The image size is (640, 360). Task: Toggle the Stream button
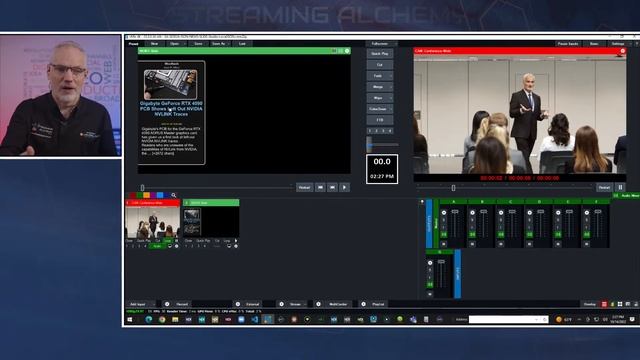pos(295,304)
